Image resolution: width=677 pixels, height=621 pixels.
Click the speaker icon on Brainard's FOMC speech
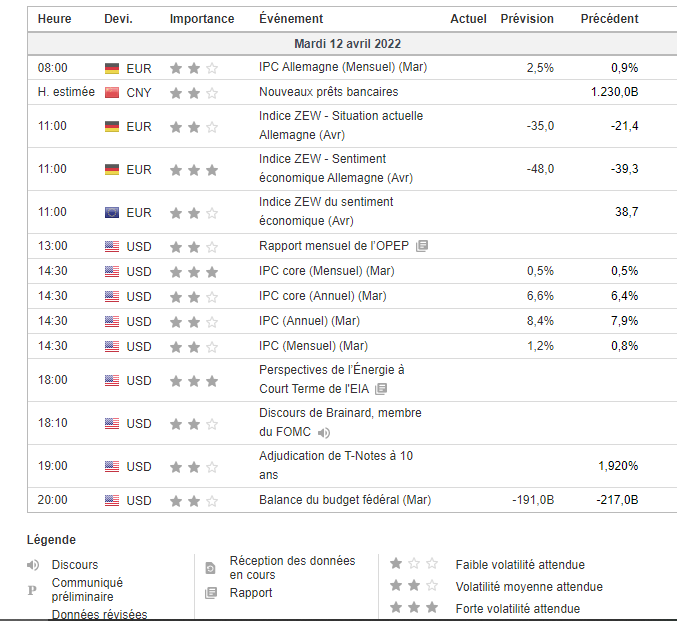323,433
